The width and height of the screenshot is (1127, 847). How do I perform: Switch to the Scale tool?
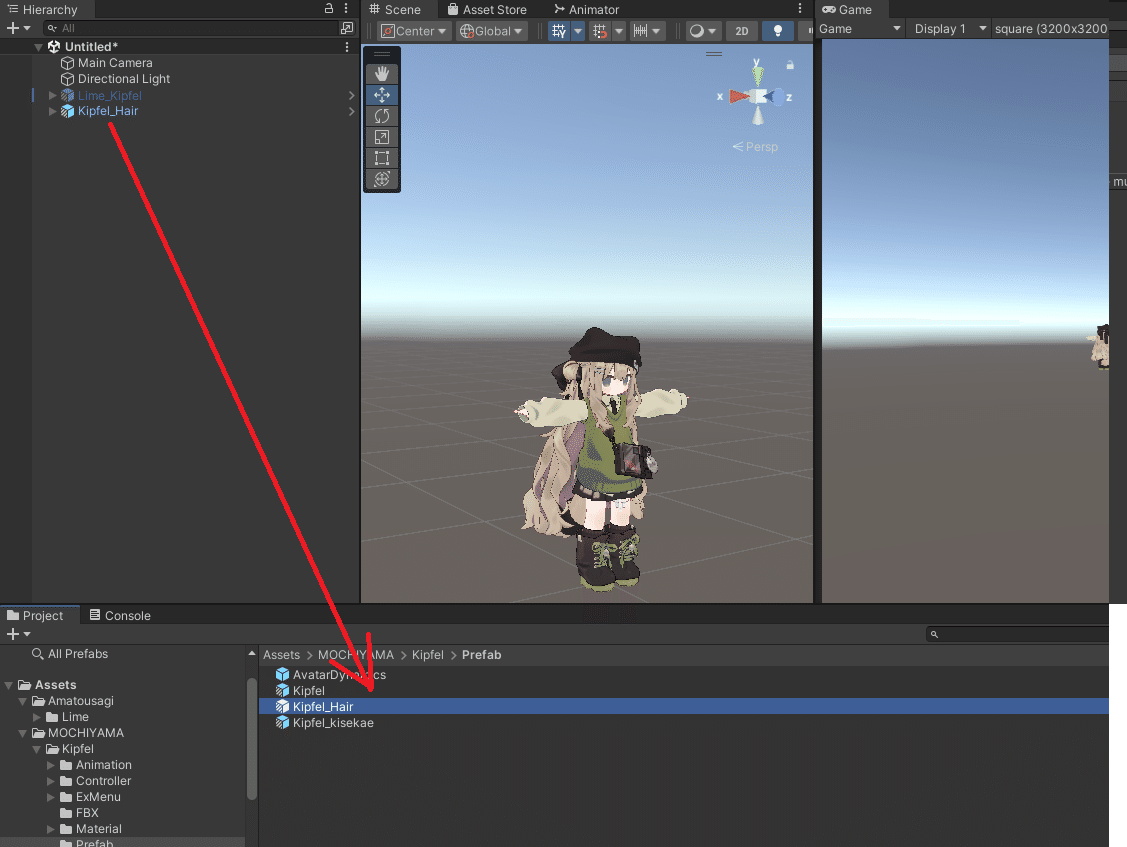pos(382,137)
